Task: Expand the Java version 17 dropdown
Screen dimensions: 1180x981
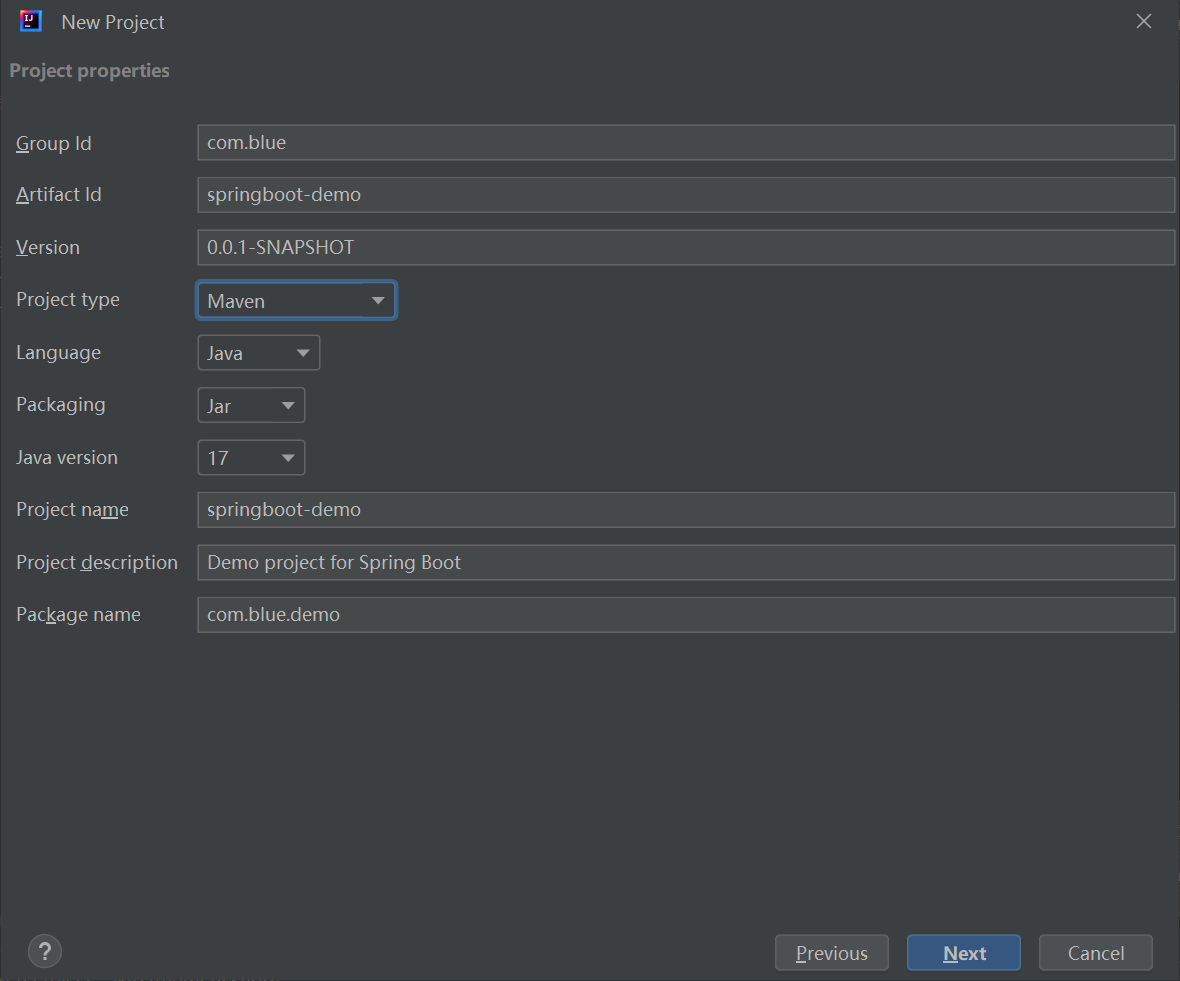Action: pos(251,457)
